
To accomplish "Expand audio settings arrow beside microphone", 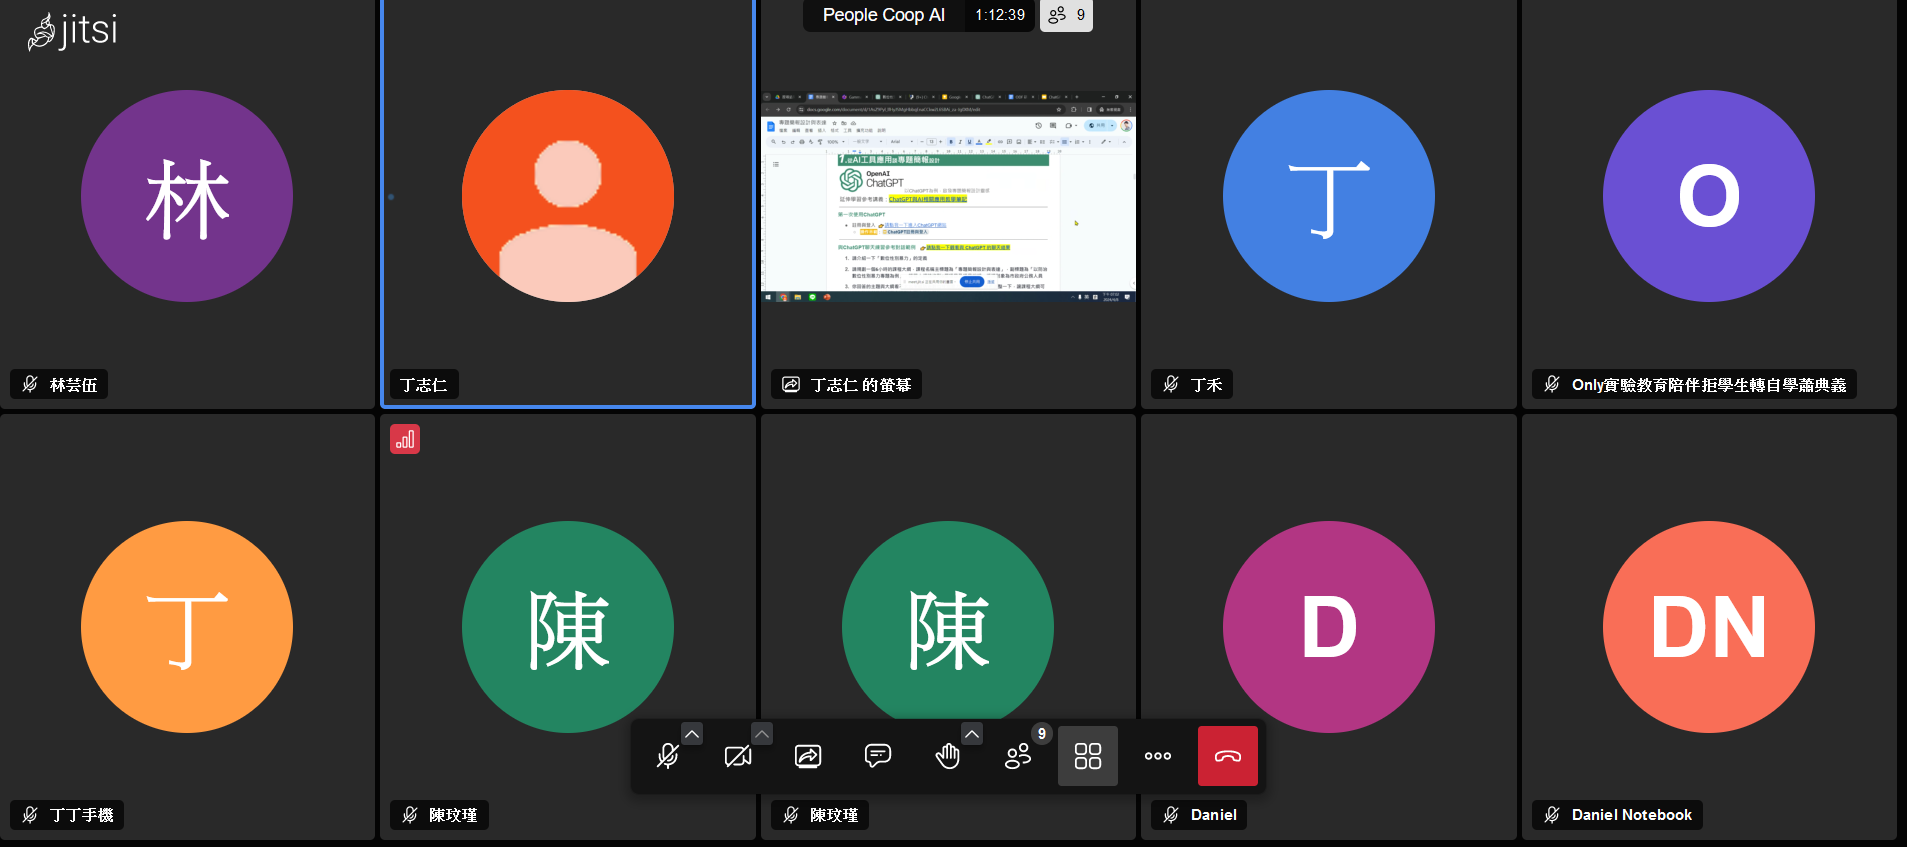I will point(692,734).
